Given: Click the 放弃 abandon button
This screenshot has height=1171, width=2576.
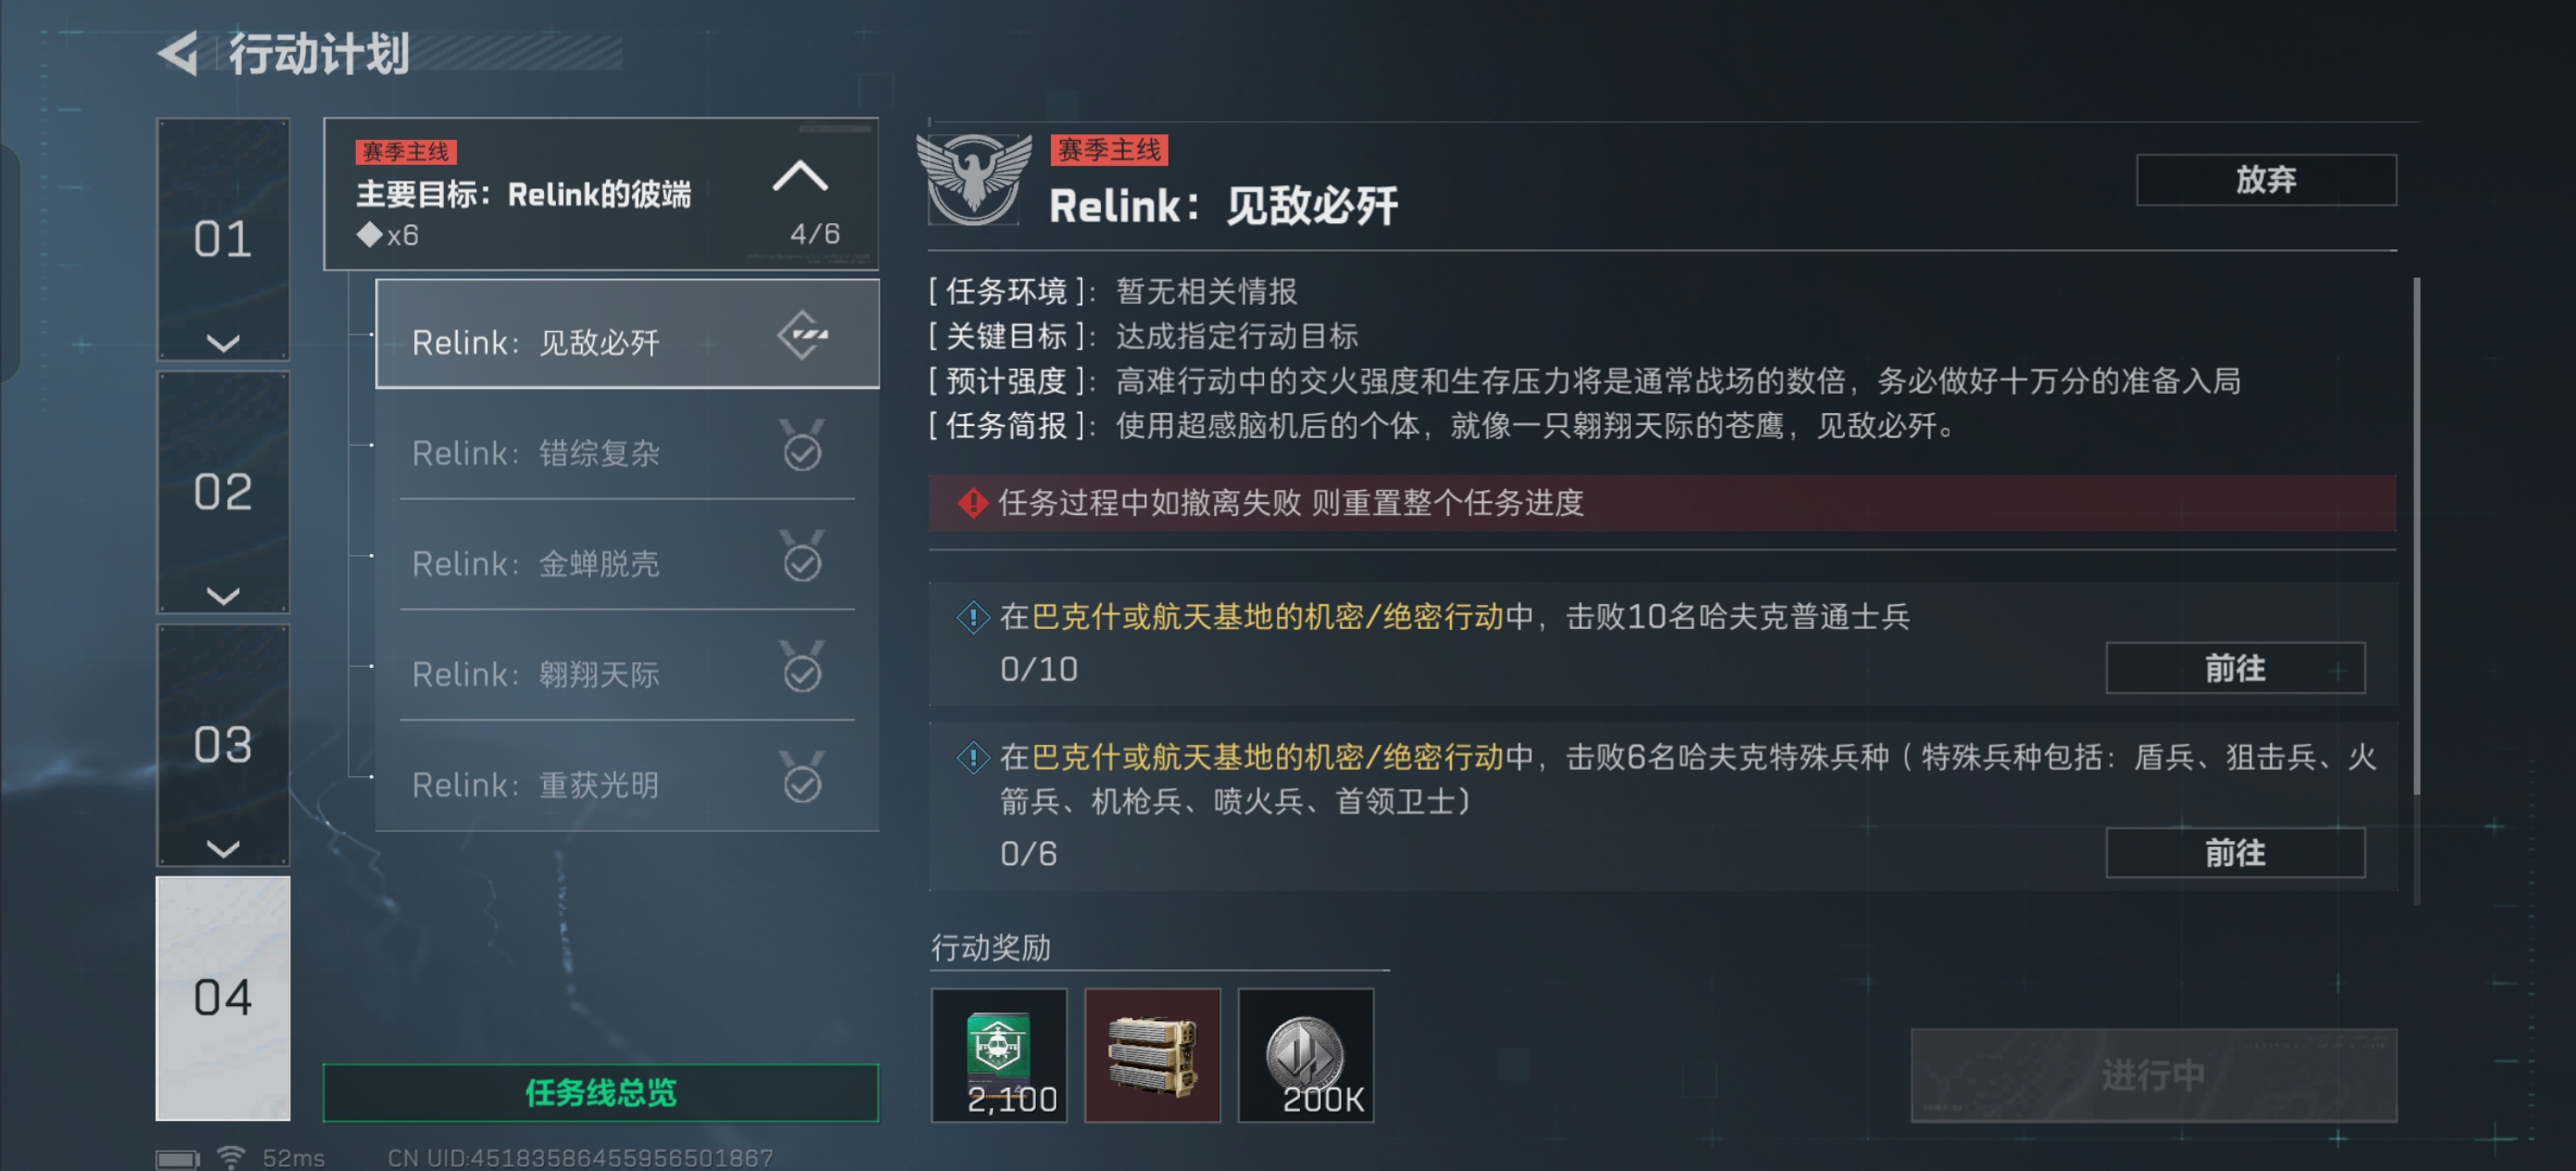Looking at the screenshot, I should [2266, 180].
